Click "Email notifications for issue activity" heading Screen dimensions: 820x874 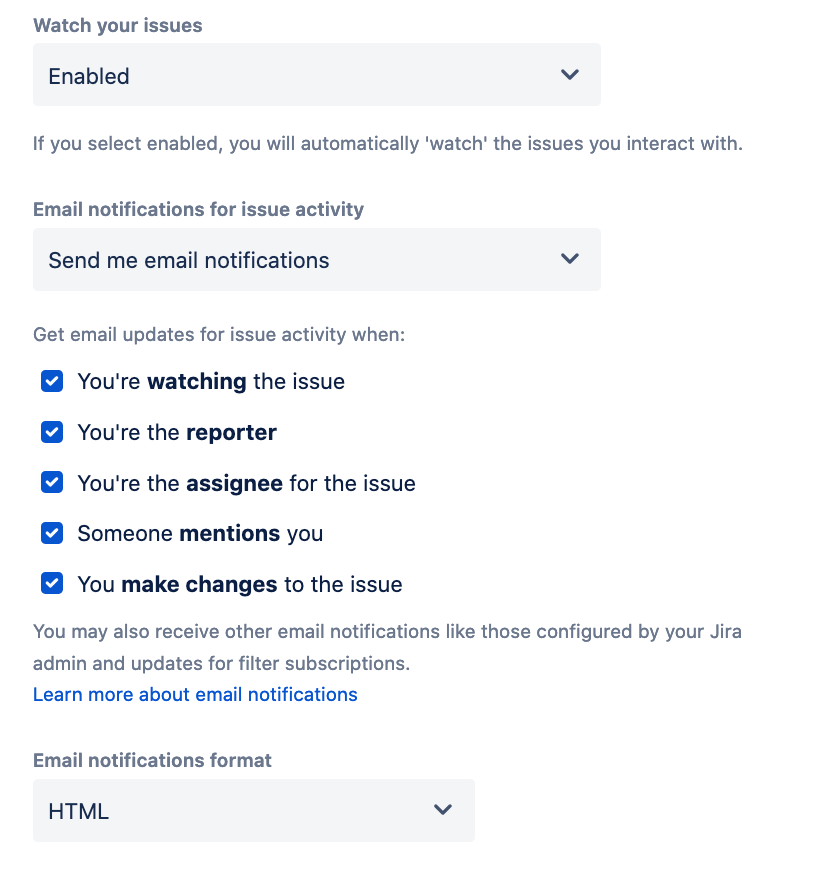[198, 210]
